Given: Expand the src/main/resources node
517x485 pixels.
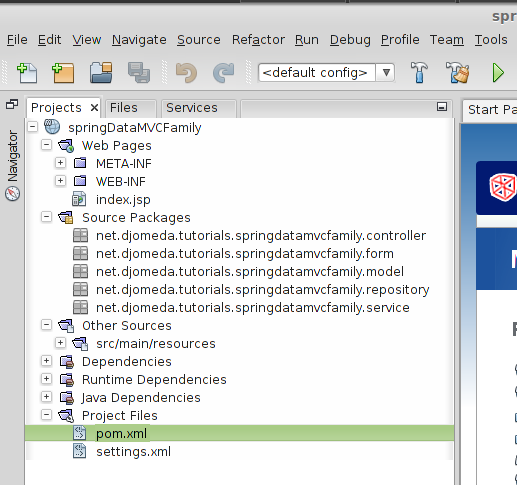Looking at the screenshot, I should pos(60,343).
